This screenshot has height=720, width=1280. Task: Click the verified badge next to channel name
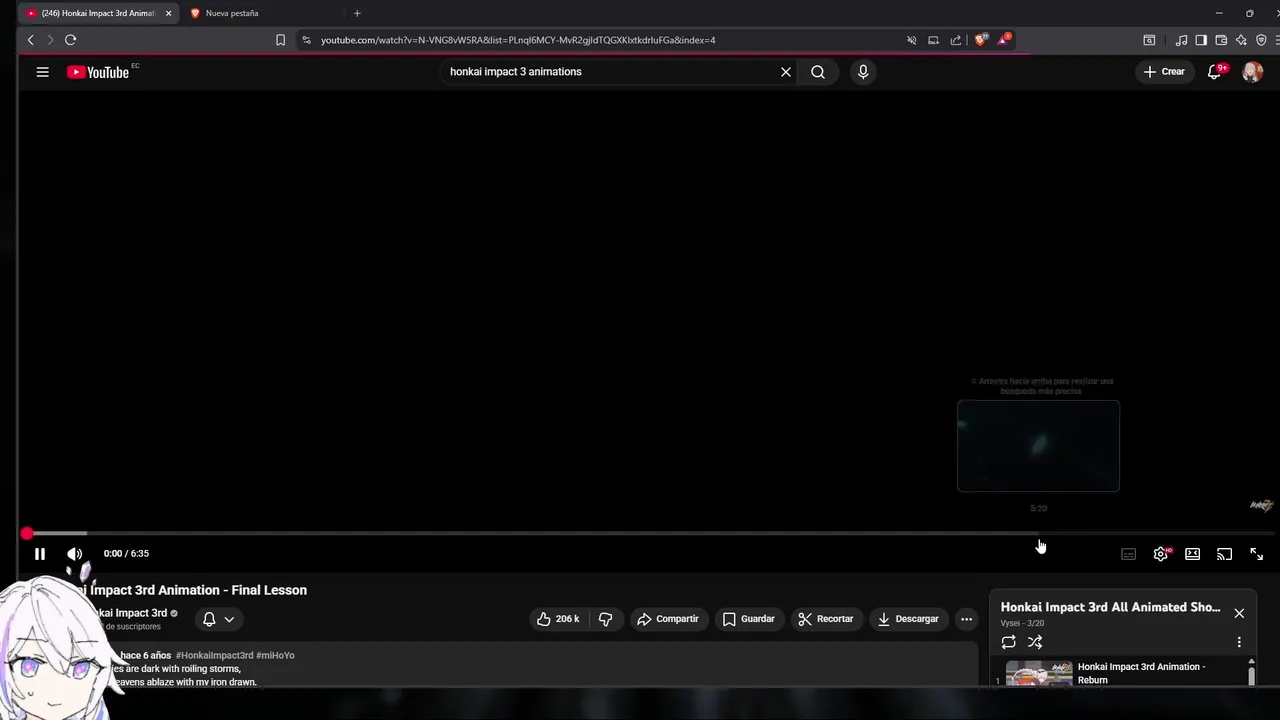[174, 613]
